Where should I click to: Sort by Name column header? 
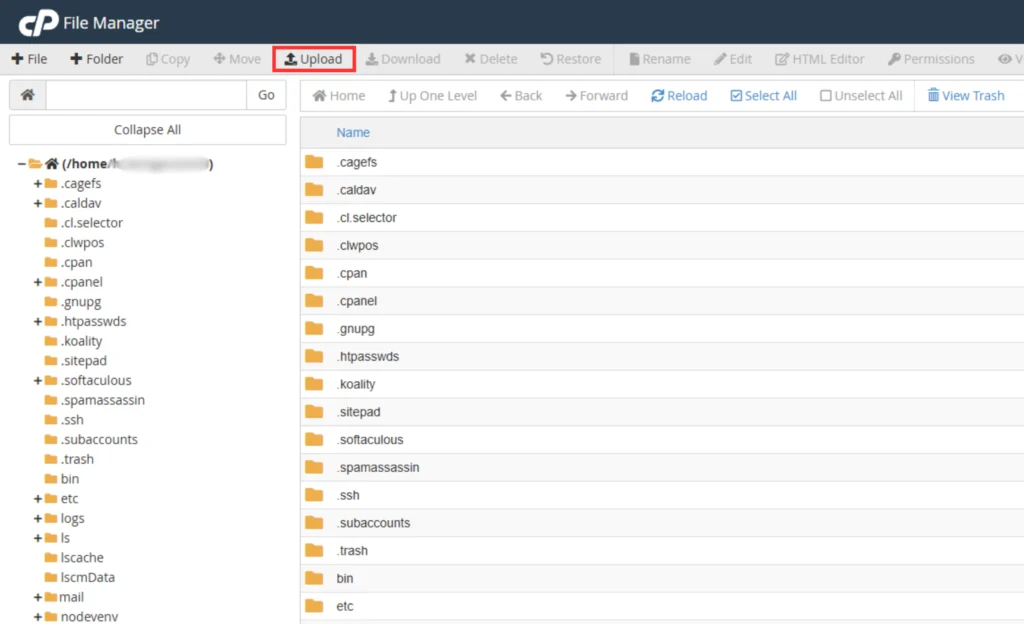click(353, 133)
